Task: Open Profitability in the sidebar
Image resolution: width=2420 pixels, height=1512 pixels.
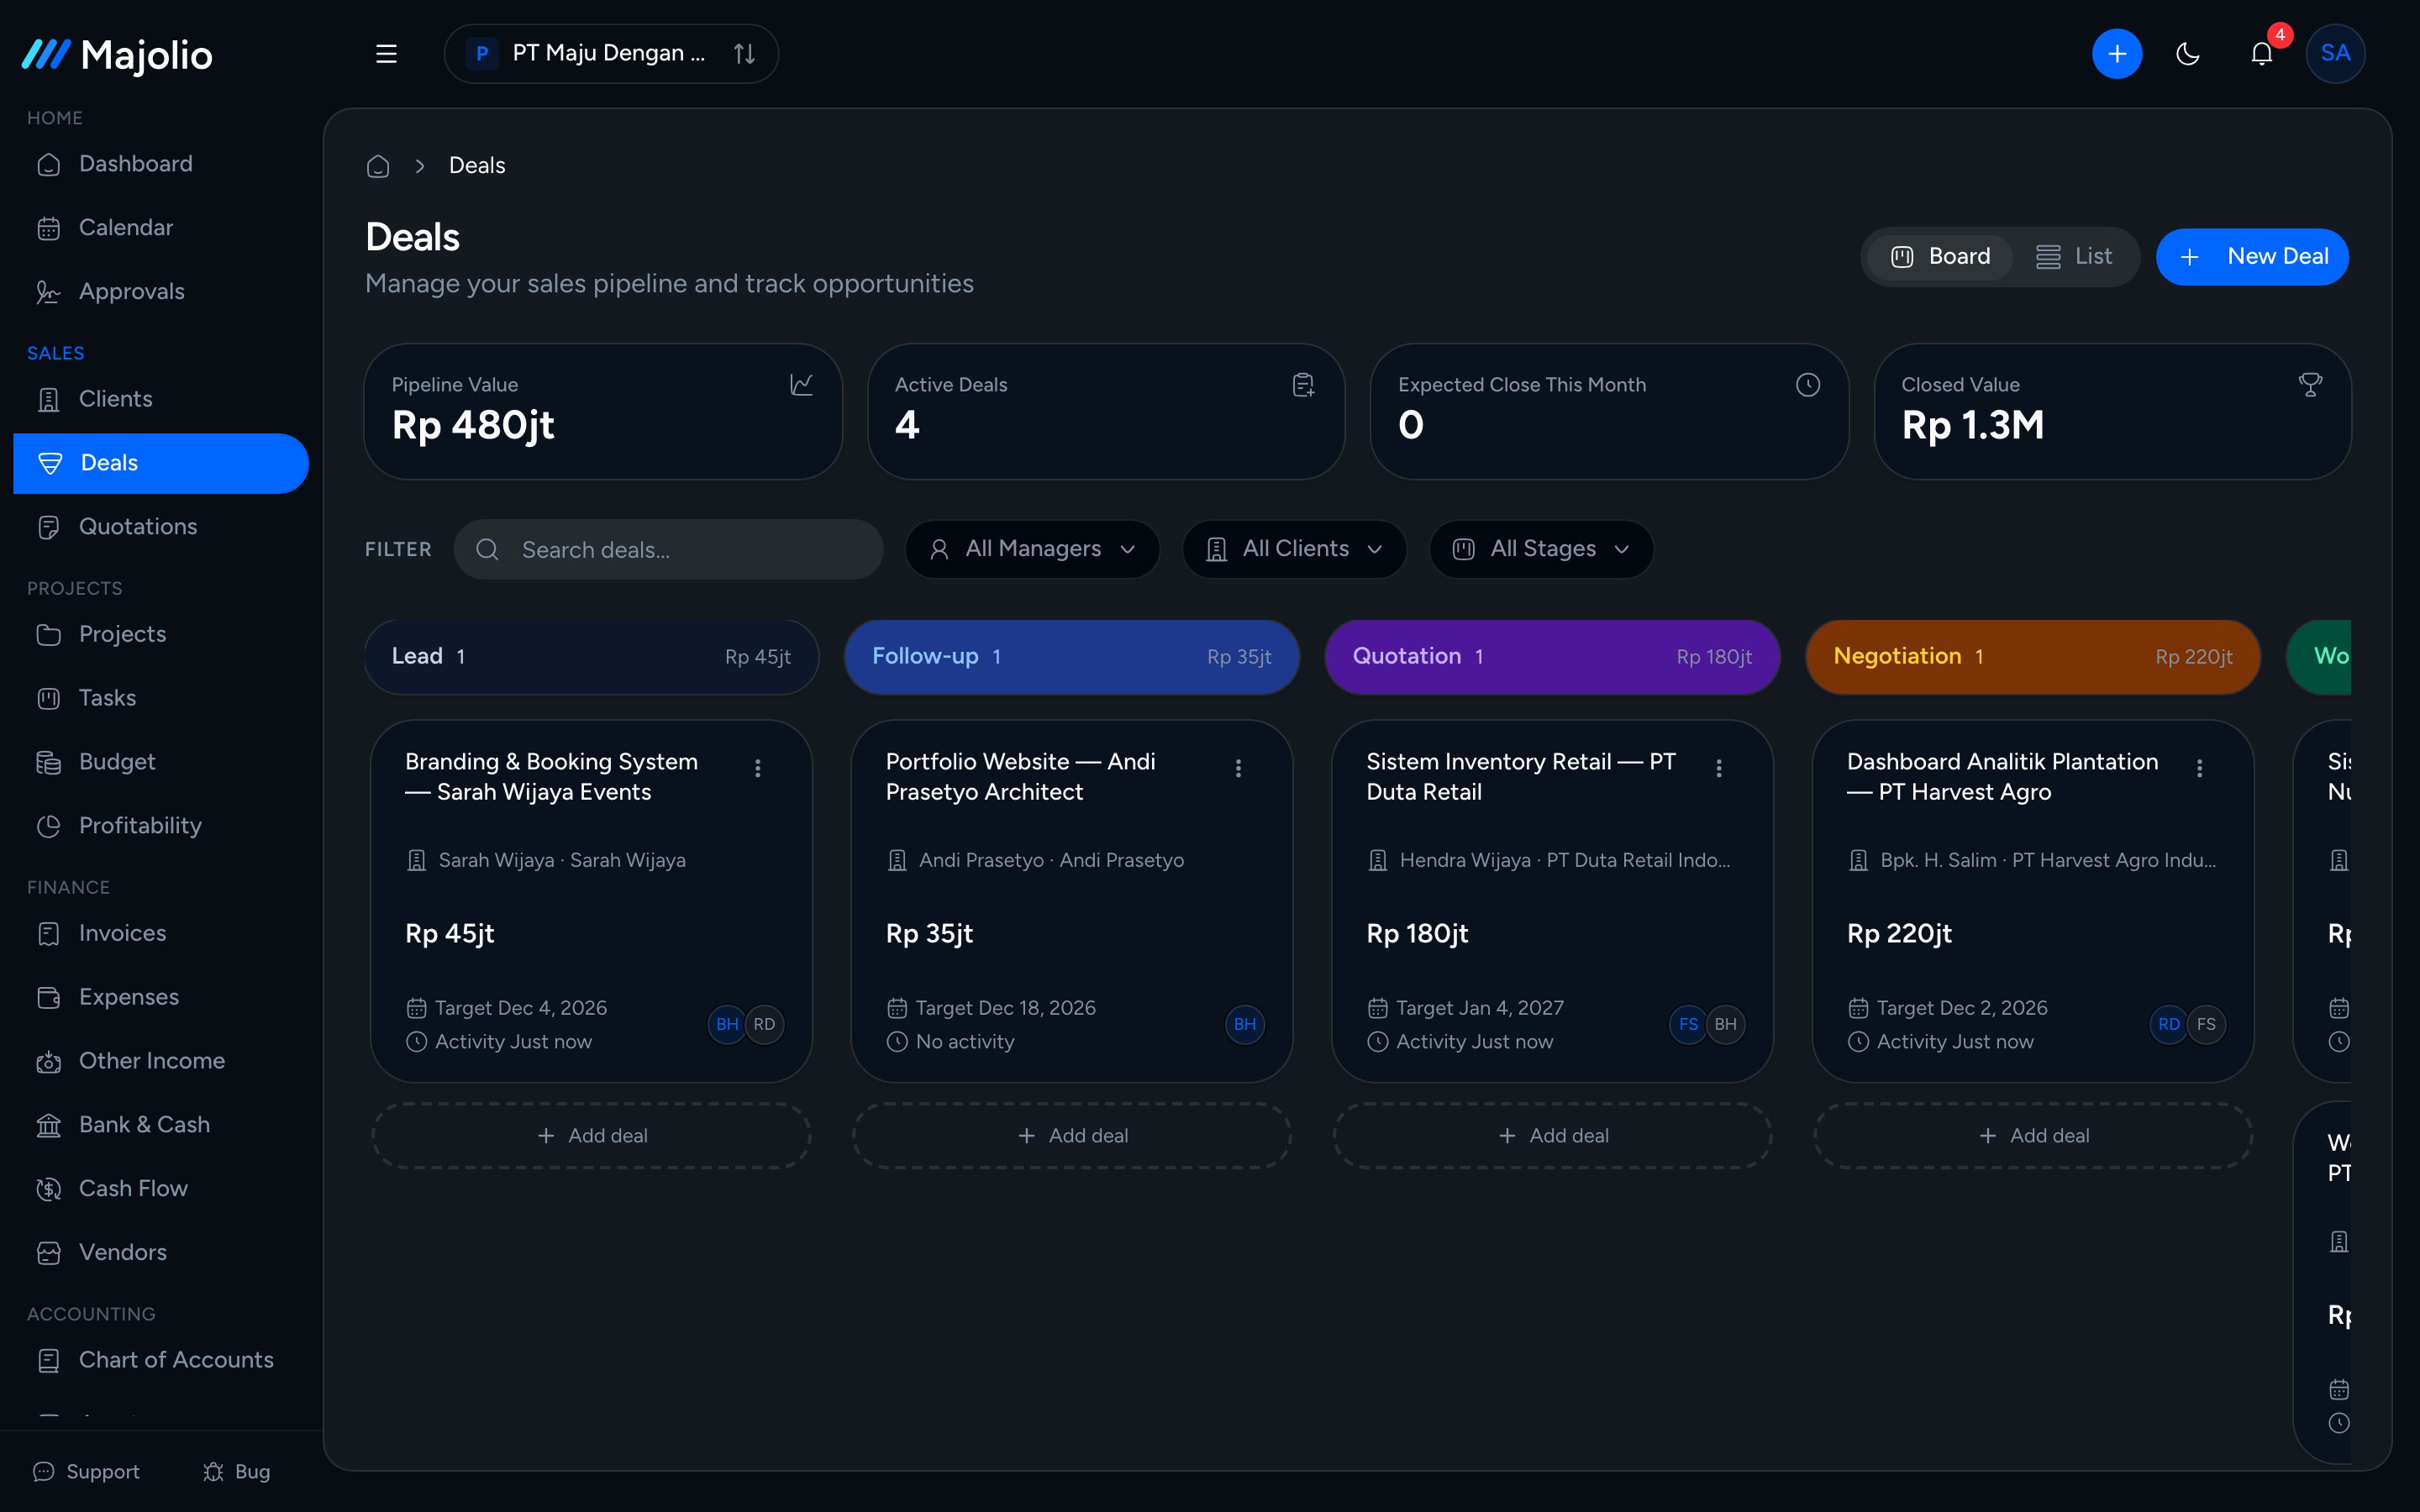Action: tap(161, 826)
